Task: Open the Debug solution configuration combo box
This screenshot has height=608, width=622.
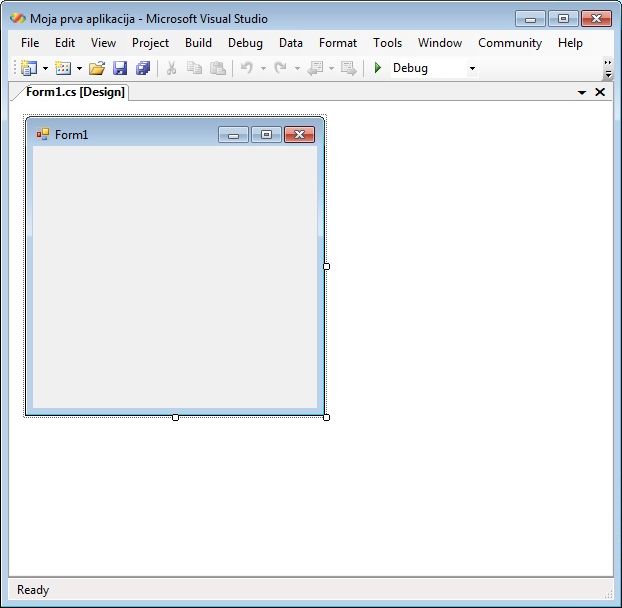Action: (x=434, y=68)
